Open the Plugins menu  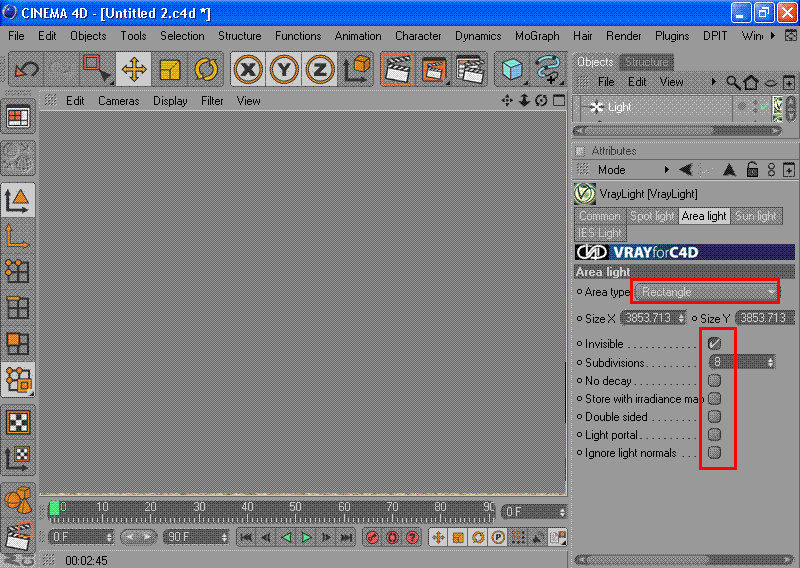click(672, 36)
